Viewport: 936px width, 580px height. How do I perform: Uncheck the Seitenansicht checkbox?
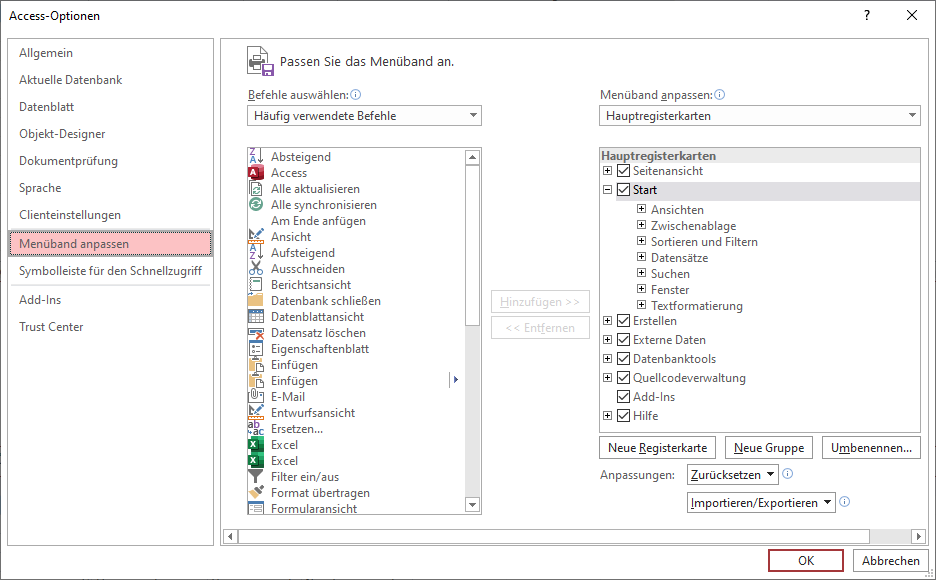(624, 171)
